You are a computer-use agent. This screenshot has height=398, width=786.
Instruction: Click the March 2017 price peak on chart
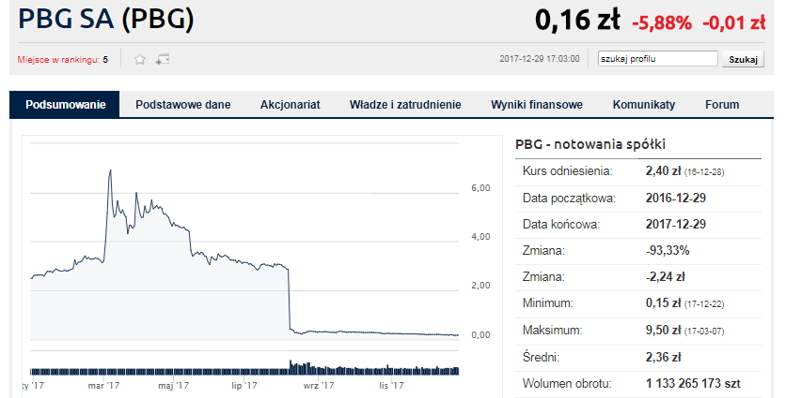(x=110, y=171)
